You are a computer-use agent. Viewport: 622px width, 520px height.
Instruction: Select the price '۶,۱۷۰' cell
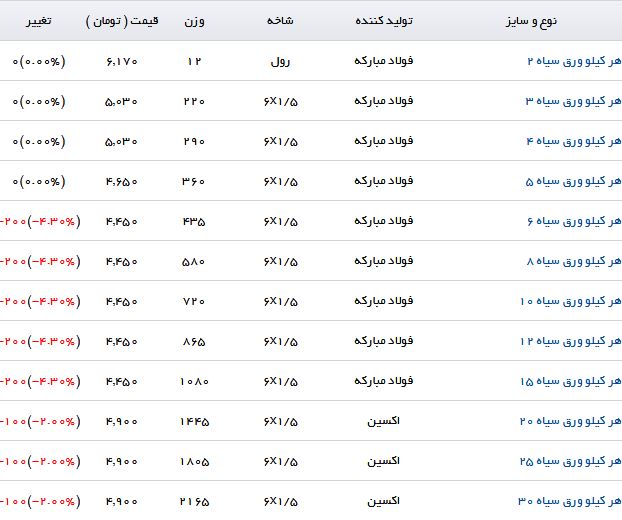122,61
